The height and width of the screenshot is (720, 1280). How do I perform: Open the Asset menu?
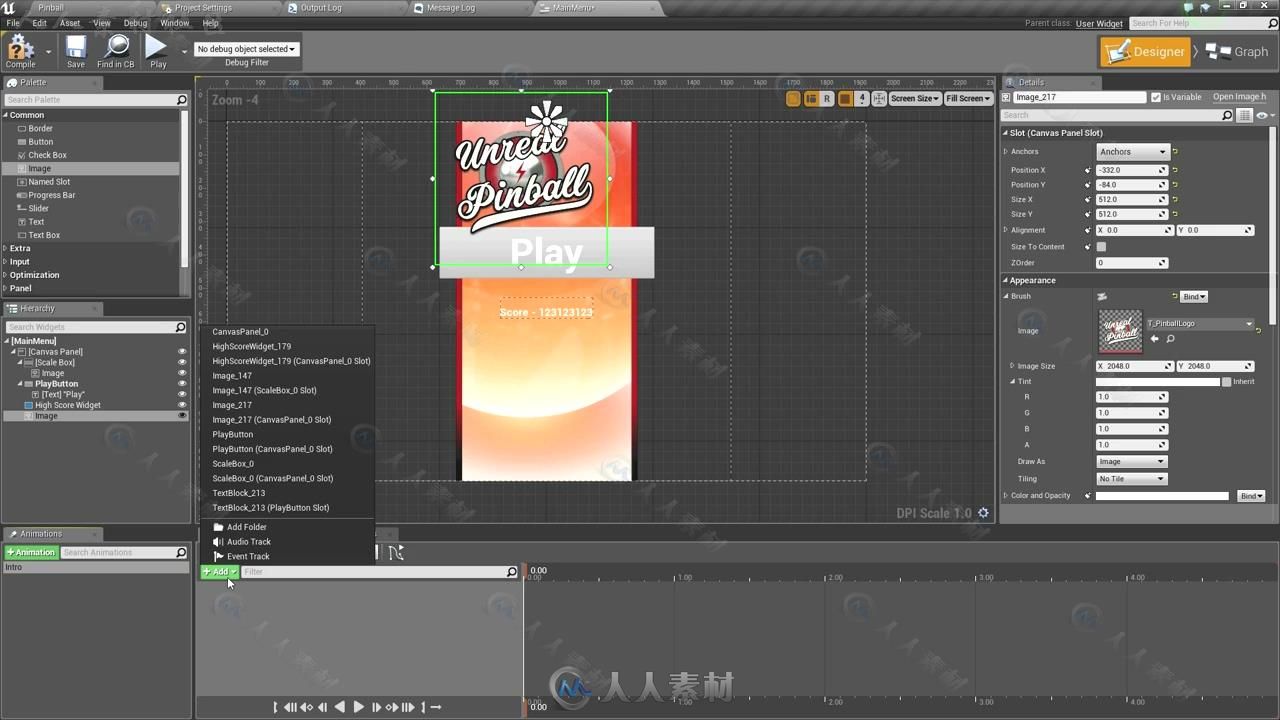click(70, 23)
